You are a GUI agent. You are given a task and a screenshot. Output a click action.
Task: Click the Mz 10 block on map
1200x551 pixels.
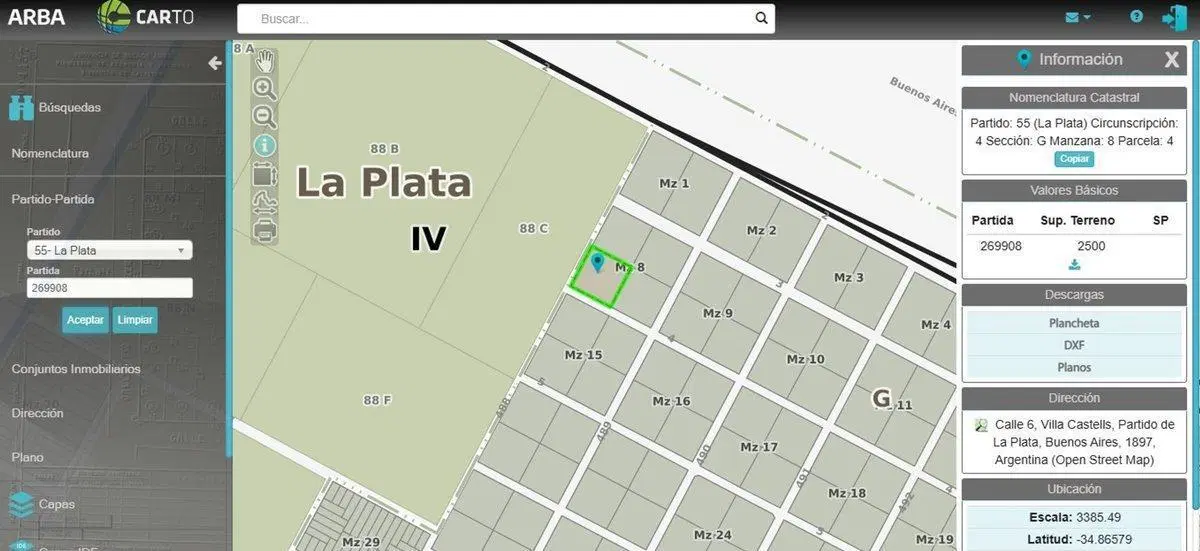pos(805,359)
